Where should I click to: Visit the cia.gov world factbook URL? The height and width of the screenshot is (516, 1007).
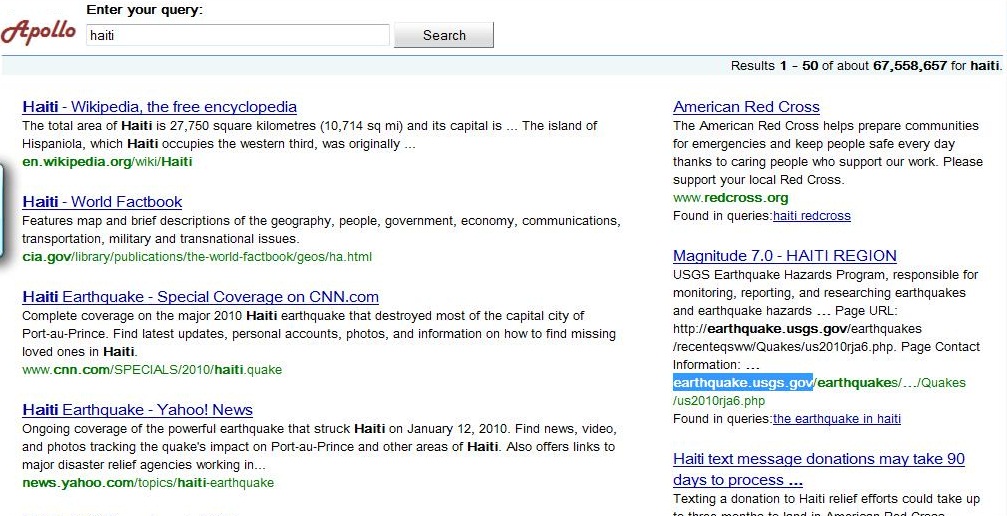coord(197,257)
